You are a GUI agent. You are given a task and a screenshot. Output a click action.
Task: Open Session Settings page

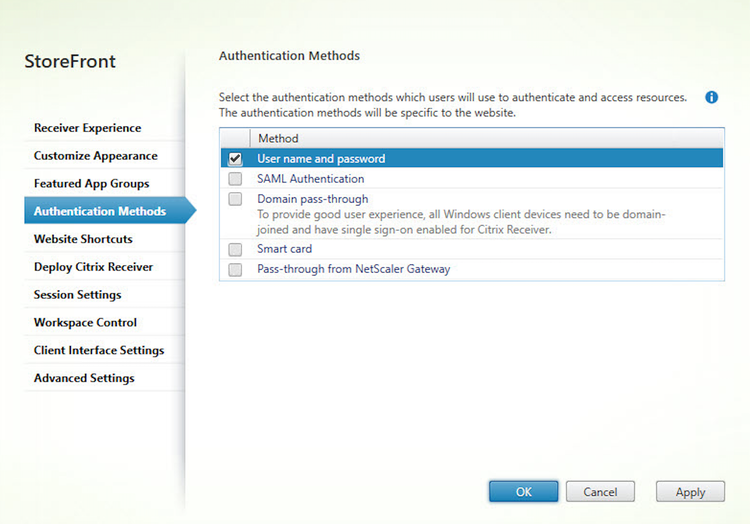pyautogui.click(x=104, y=295)
